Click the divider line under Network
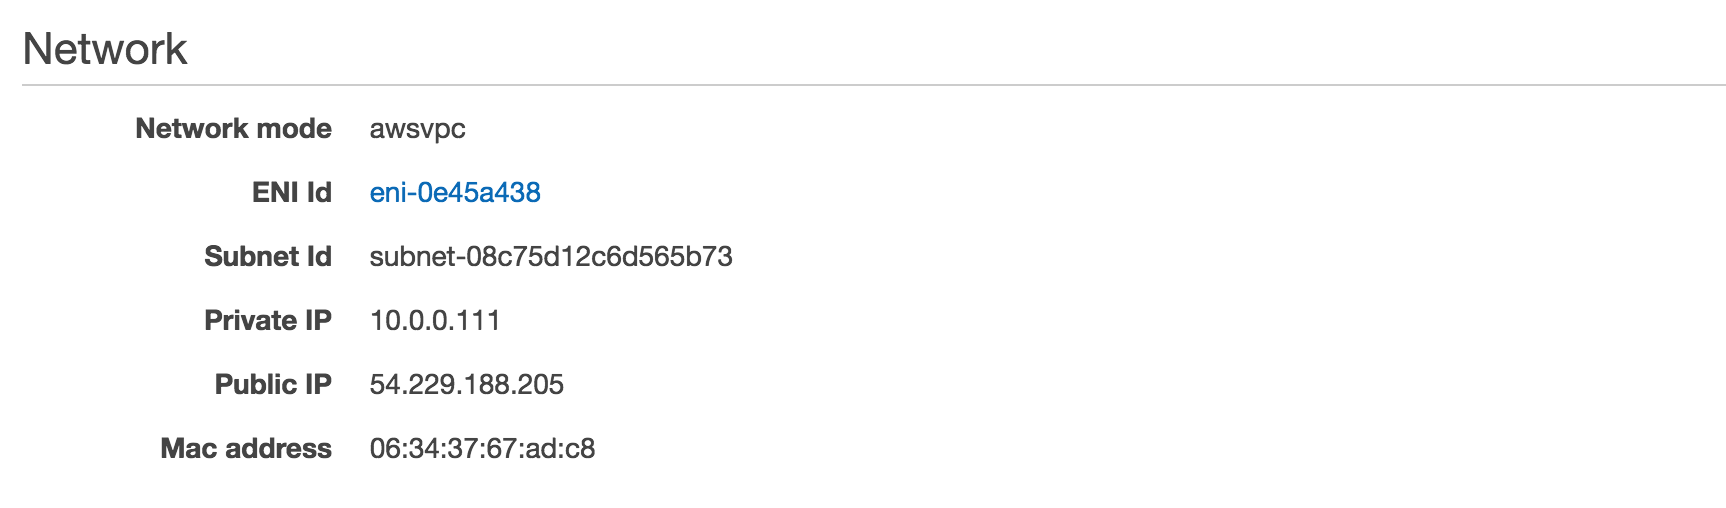The height and width of the screenshot is (508, 1726). point(874,85)
